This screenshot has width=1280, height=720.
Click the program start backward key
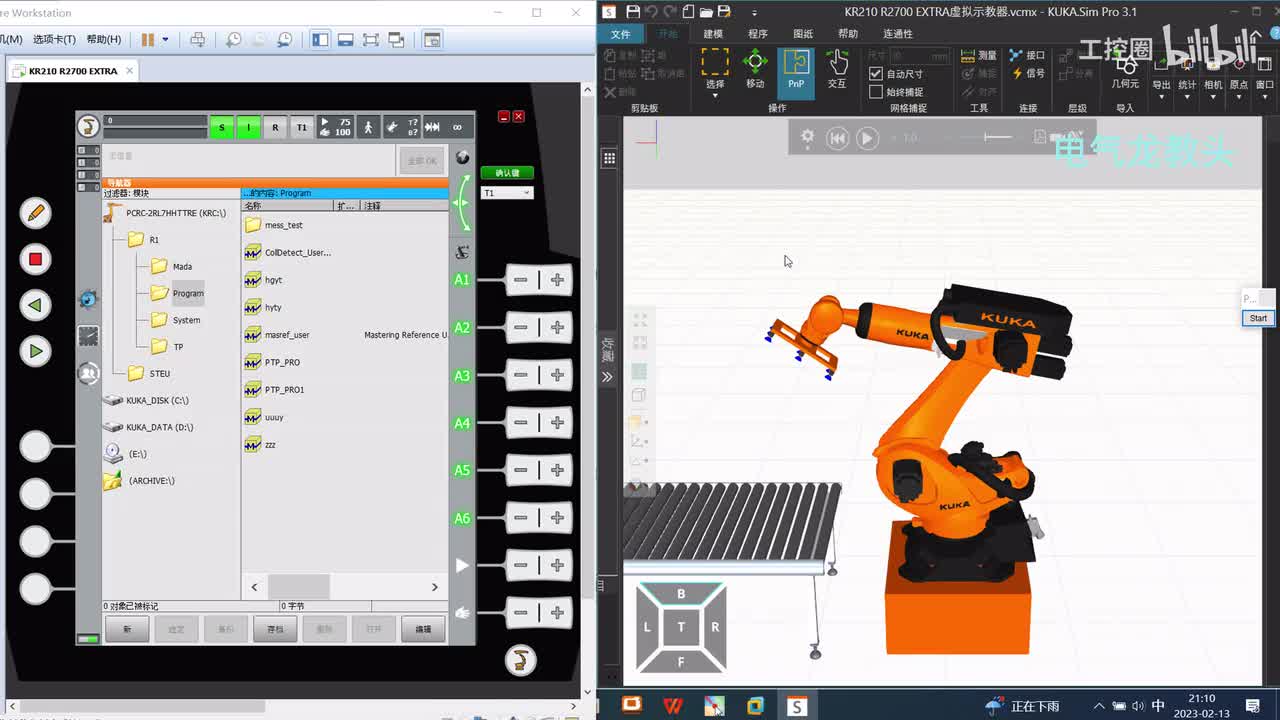pos(35,305)
